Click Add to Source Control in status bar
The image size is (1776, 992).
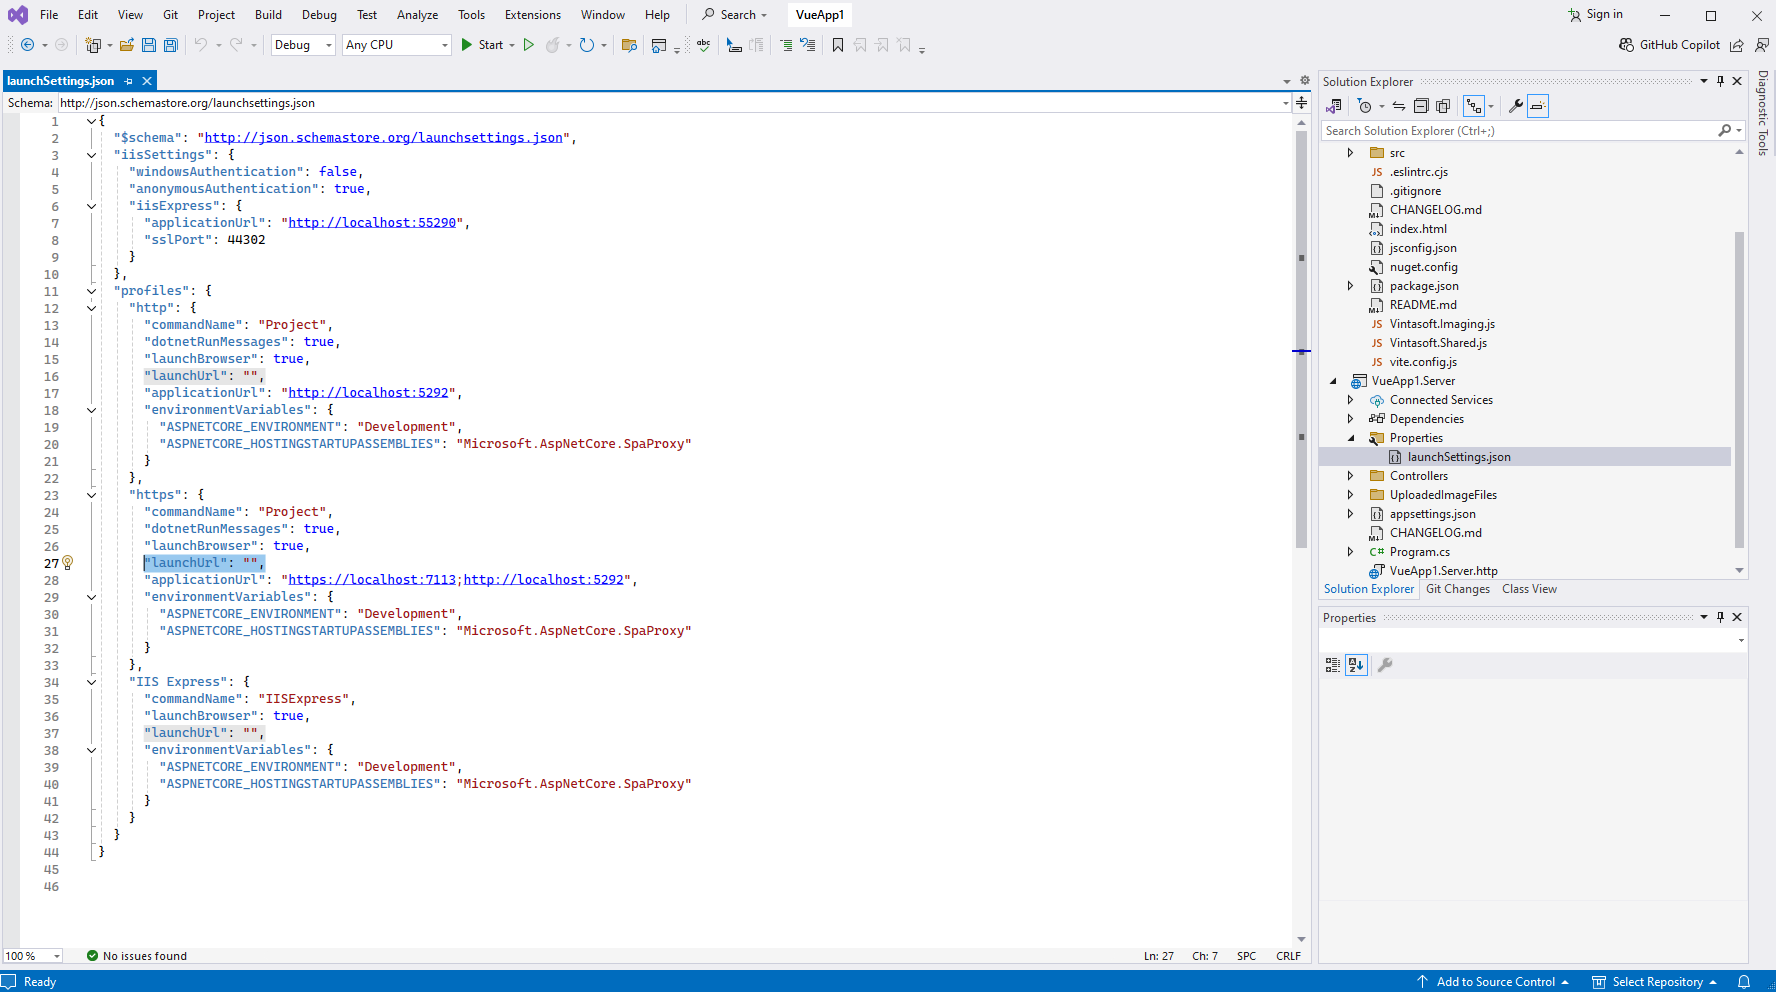(x=1494, y=982)
